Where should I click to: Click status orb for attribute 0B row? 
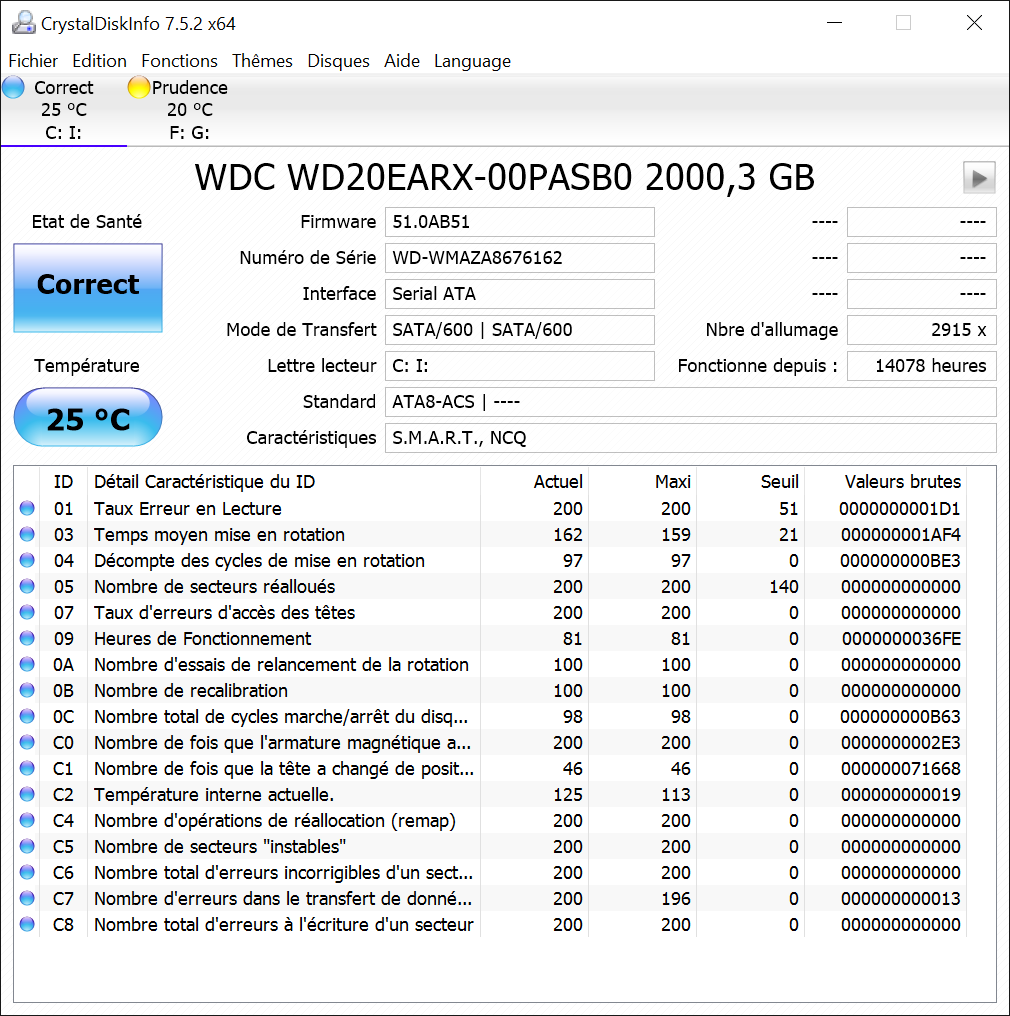tap(27, 690)
